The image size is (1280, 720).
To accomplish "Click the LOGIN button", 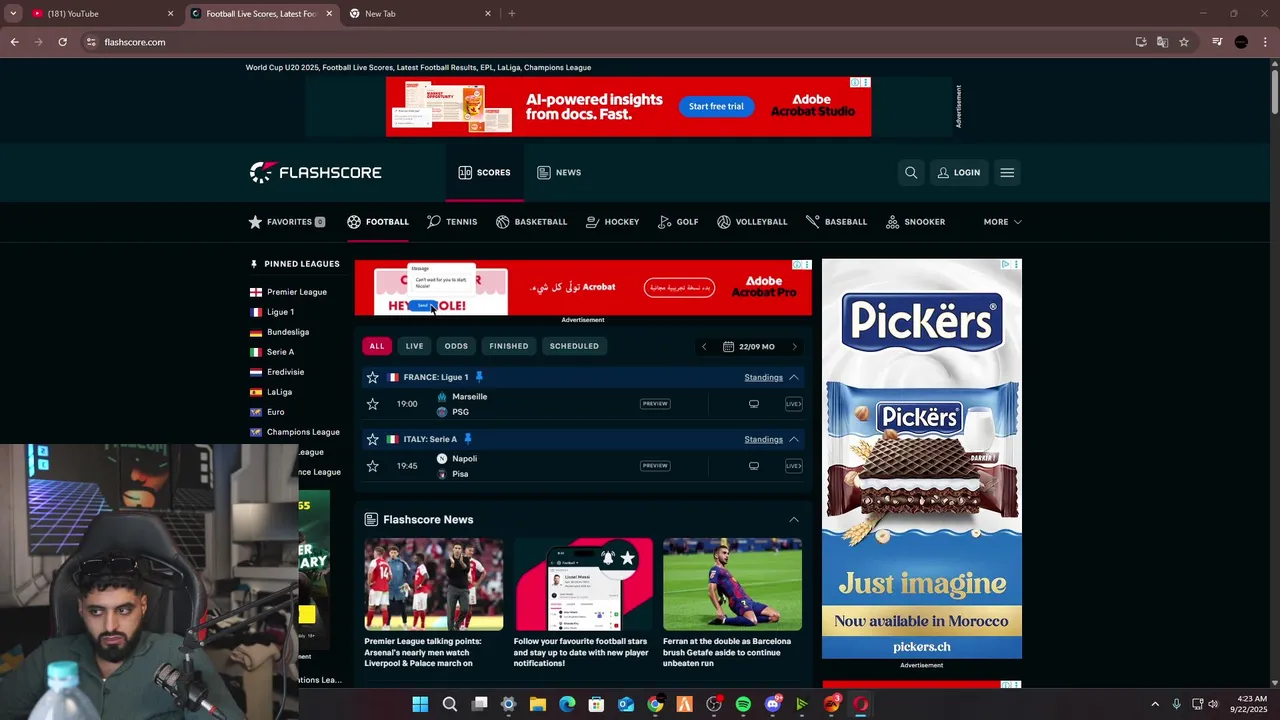I will 959,173.
